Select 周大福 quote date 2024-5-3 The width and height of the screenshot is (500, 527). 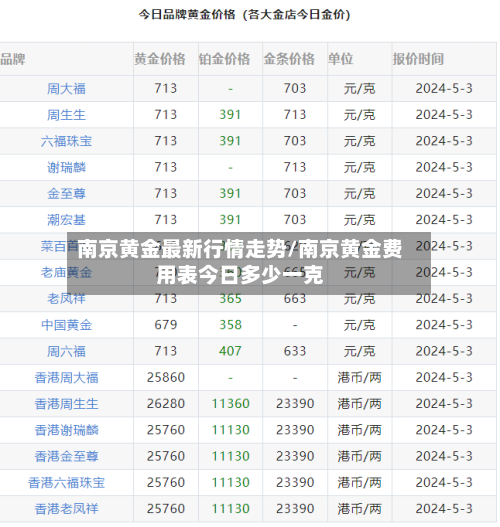pyautogui.click(x=444, y=88)
